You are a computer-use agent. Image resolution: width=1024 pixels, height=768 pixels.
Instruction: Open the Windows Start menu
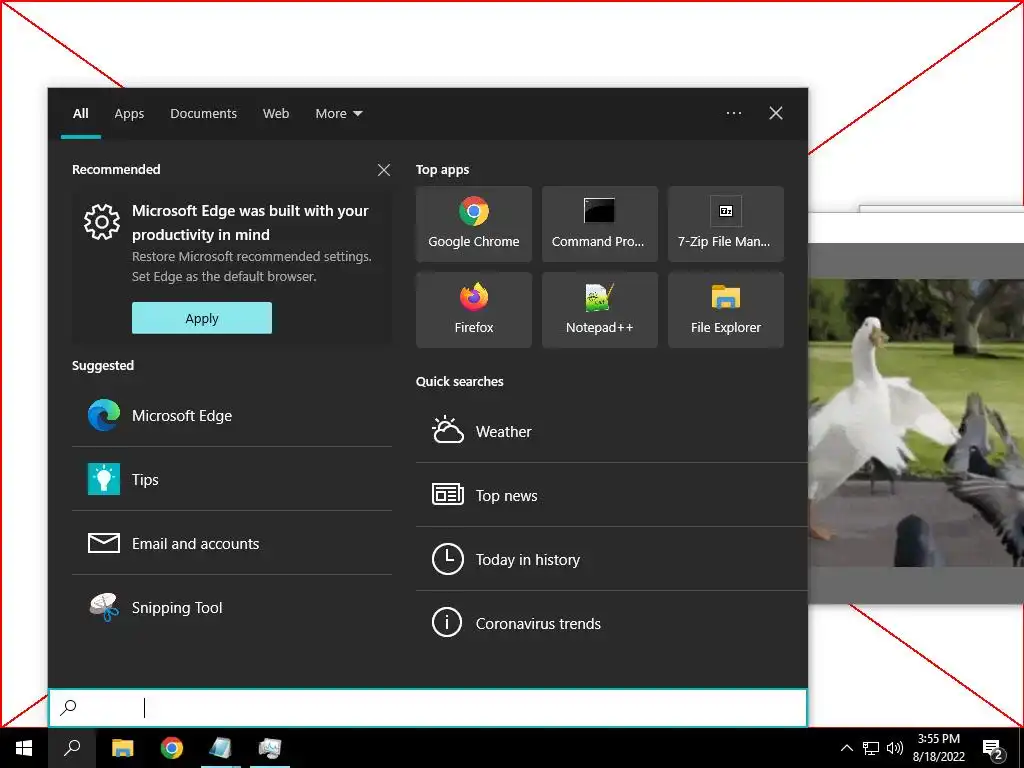point(24,748)
